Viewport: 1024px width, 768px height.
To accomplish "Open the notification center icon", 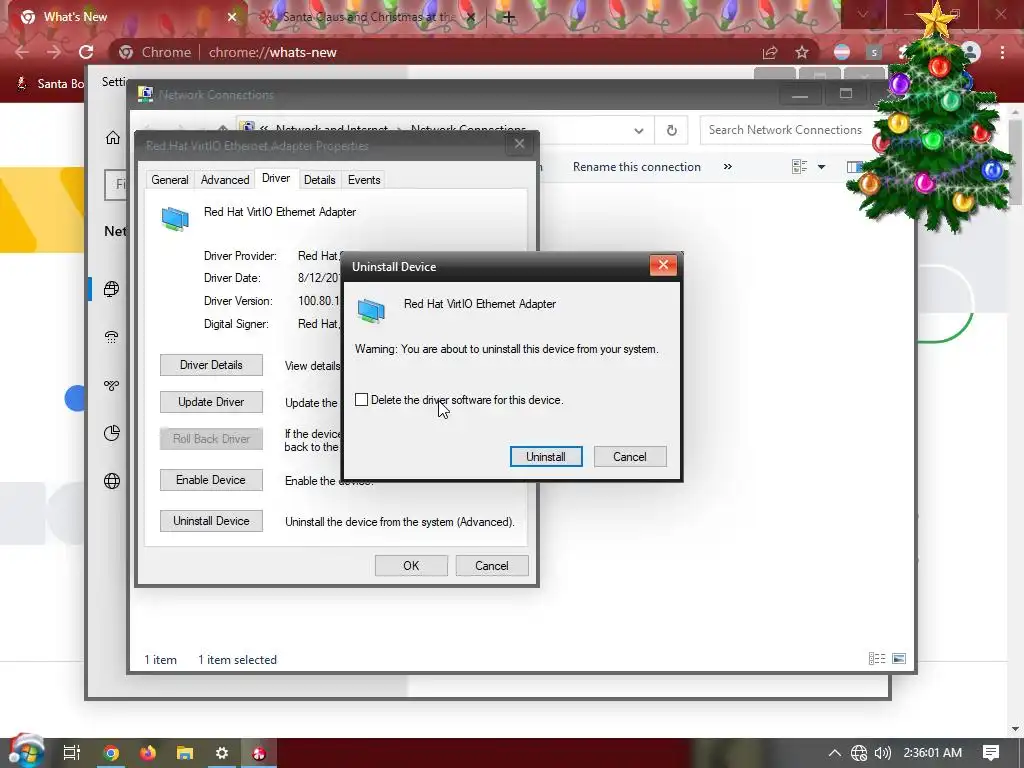I will pos(991,753).
